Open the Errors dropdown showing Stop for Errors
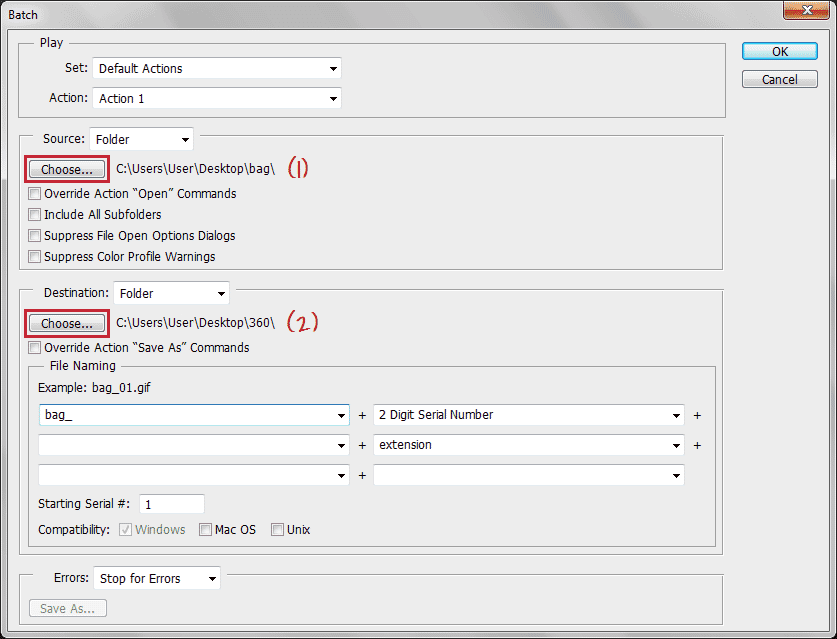Viewport: 837px width, 639px height. click(157, 579)
